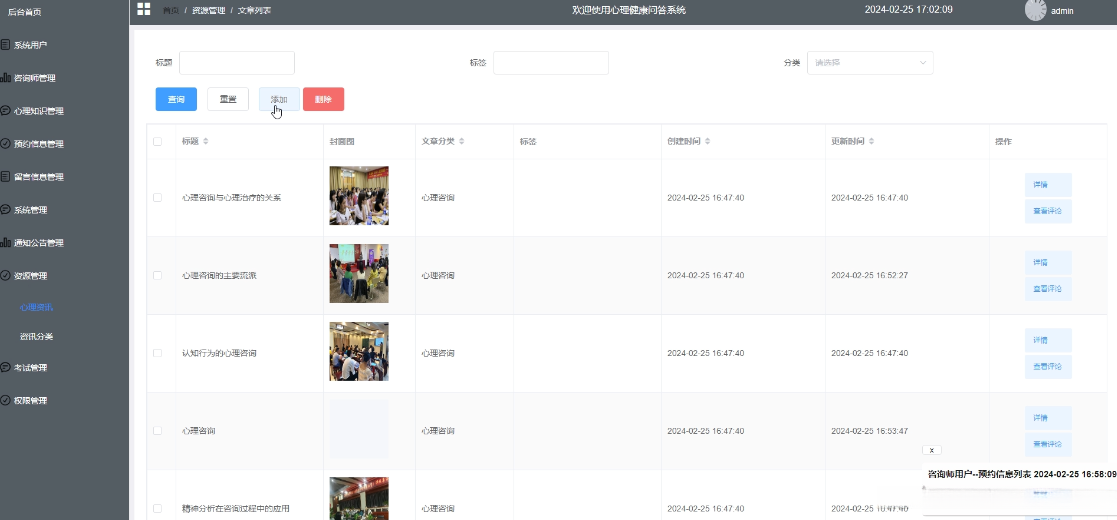The height and width of the screenshot is (520, 1117).
Task: Click 查看评论 for 心理咨询的主要流派
Action: tap(1048, 288)
